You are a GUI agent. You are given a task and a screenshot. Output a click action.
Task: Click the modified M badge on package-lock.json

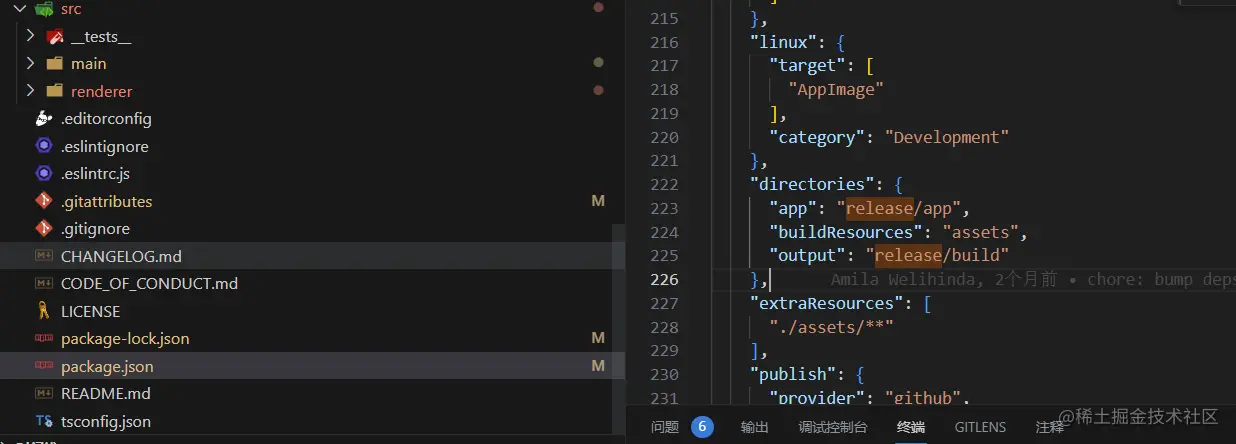[598, 338]
